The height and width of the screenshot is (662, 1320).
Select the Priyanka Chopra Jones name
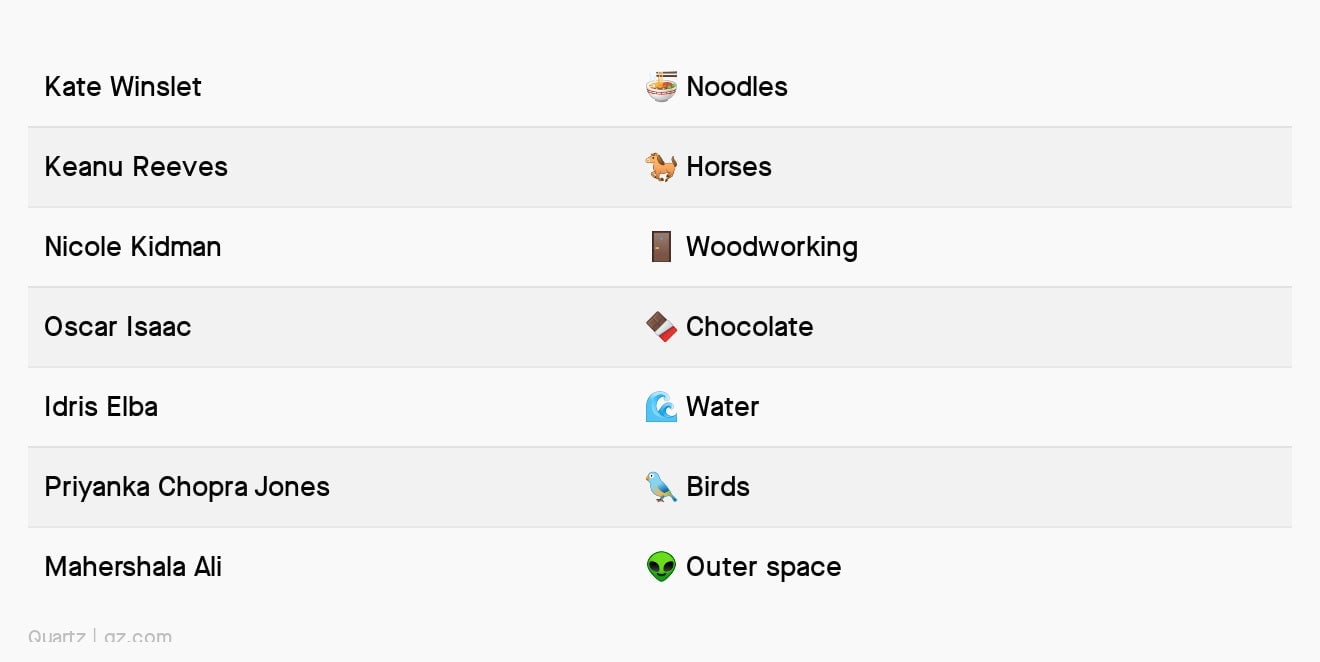[x=187, y=487]
